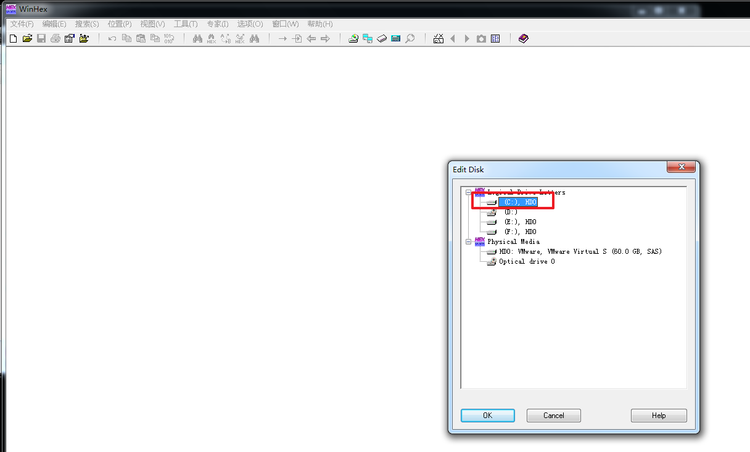Open the 视图(V) menu
Viewport: 750px width, 452px height.
153,24
